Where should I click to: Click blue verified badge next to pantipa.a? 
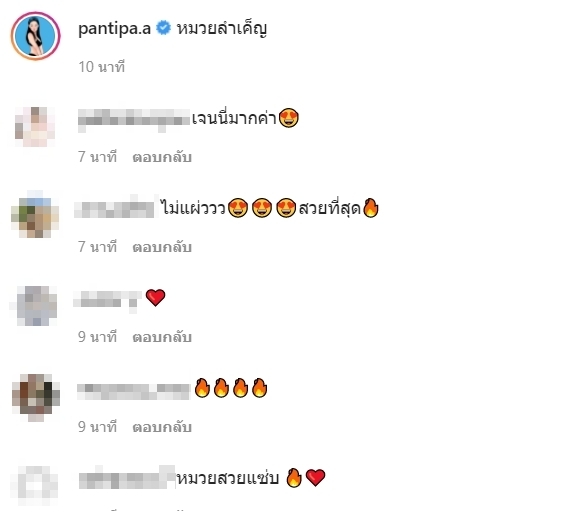(x=163, y=28)
